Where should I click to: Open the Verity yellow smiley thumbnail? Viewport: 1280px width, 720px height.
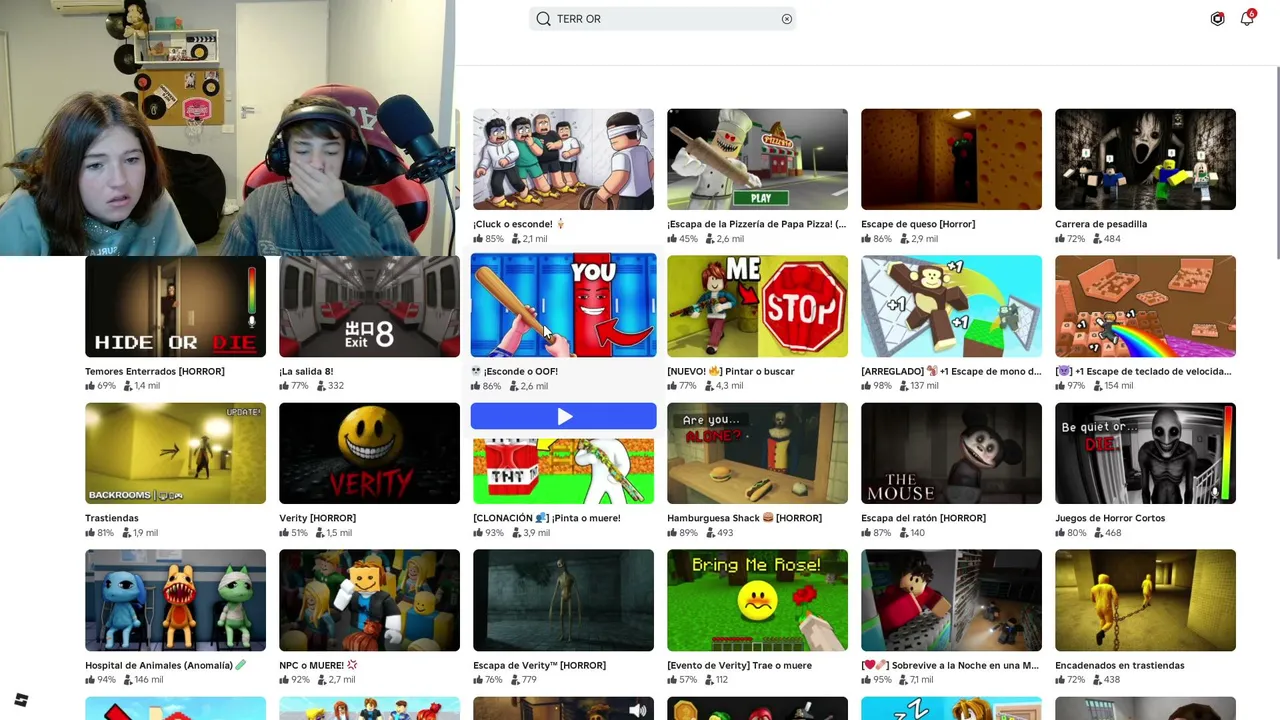pos(369,453)
